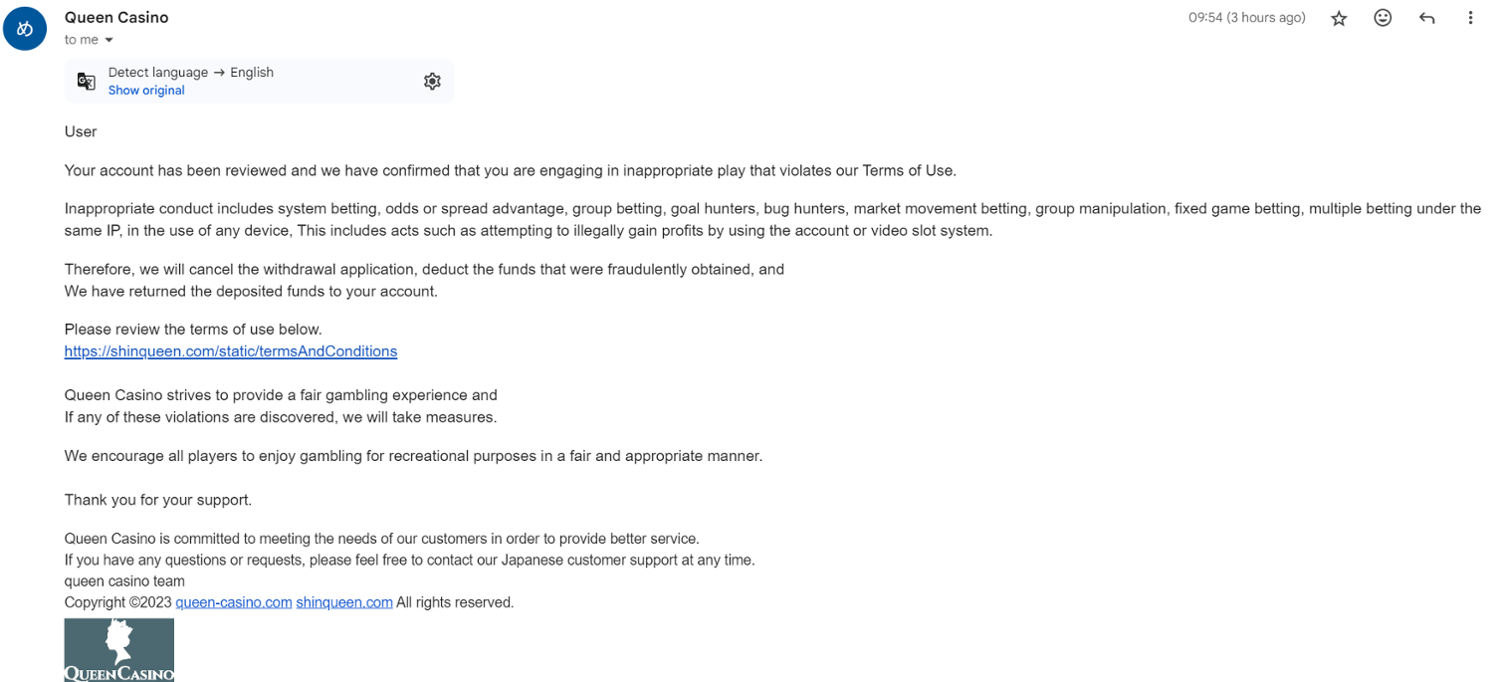Screen dimensions: 1500x682
Task: Open the queen-casino.com footer link
Action: pos(233,602)
